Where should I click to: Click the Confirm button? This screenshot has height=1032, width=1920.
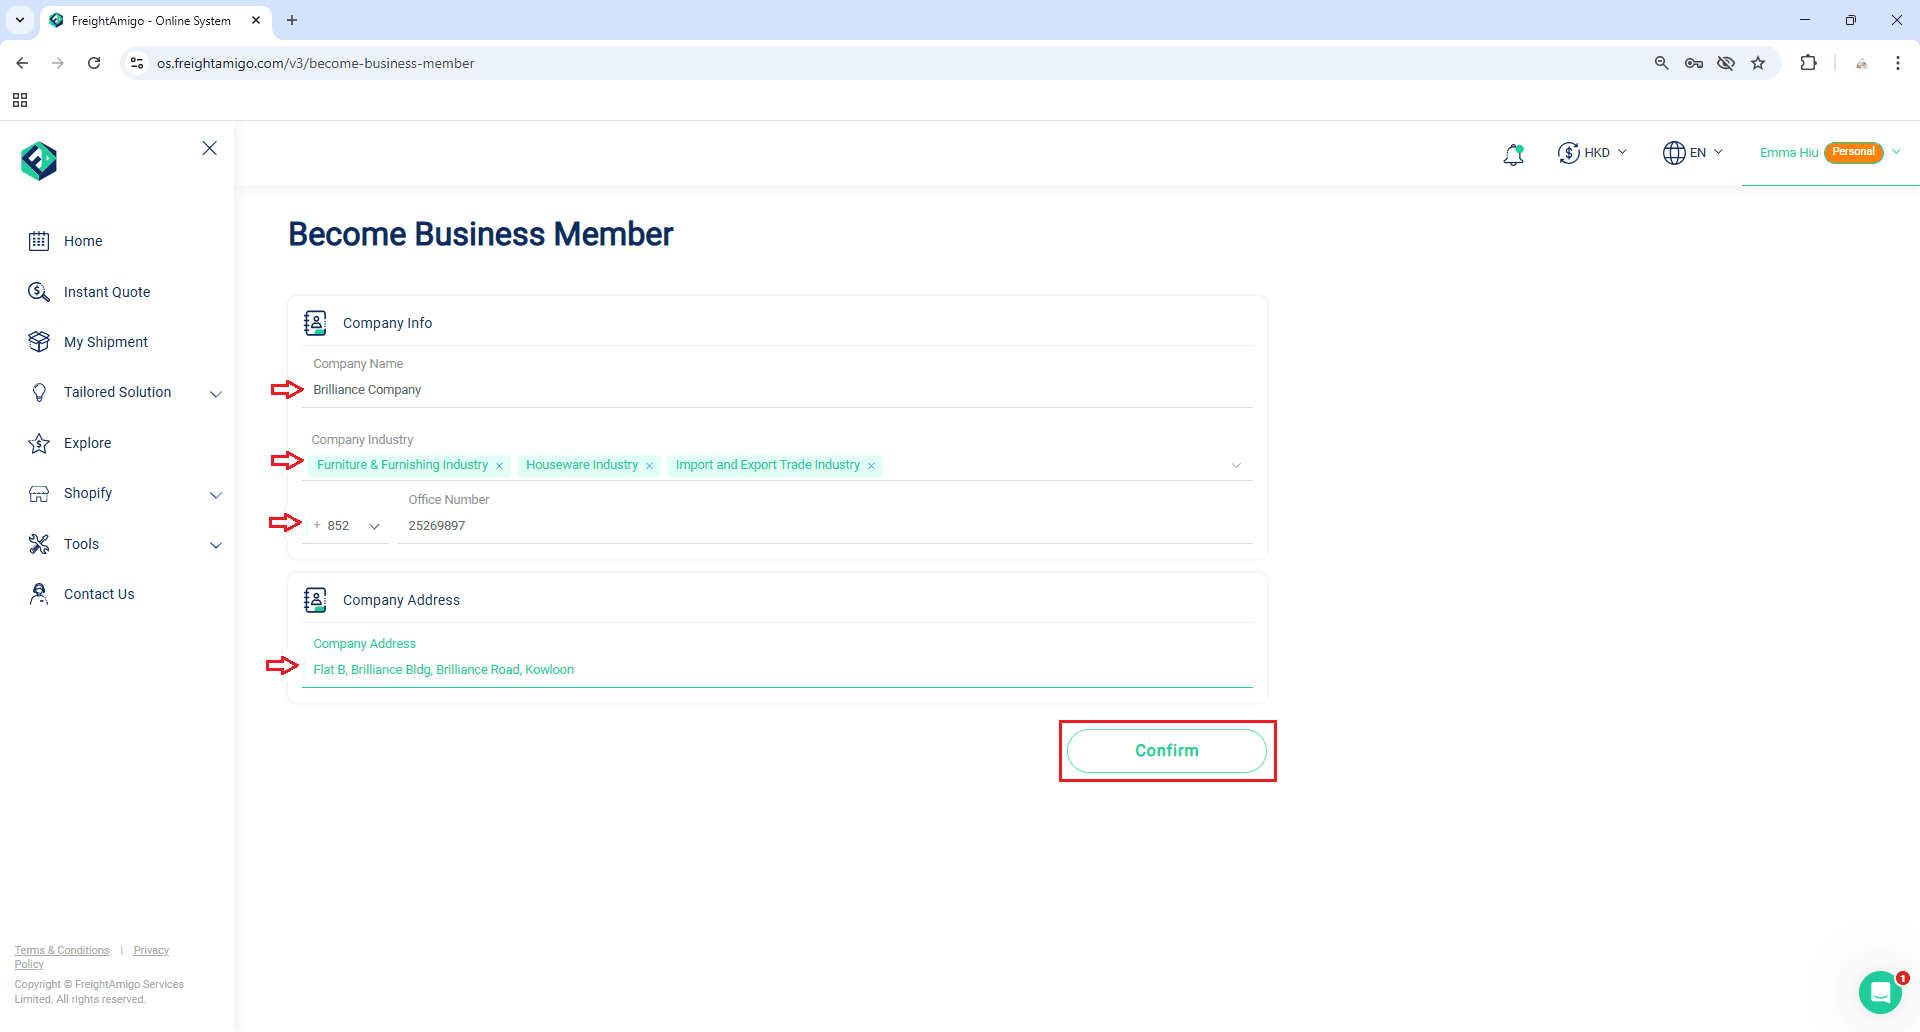point(1167,751)
